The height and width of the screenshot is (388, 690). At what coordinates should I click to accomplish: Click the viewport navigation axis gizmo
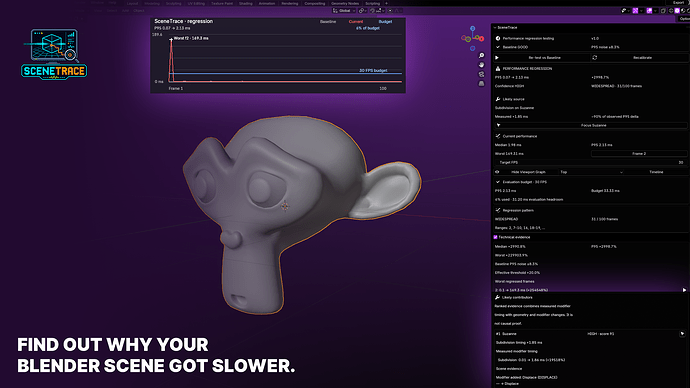[x=473, y=38]
